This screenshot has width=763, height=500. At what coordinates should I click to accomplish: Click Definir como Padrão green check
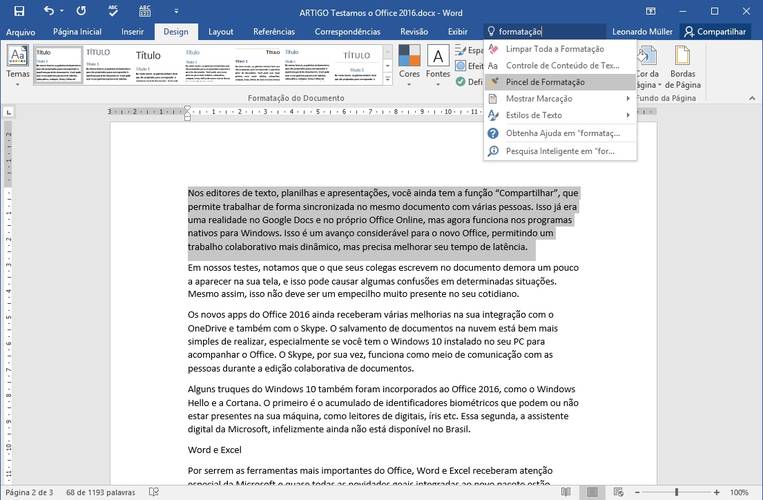469,82
